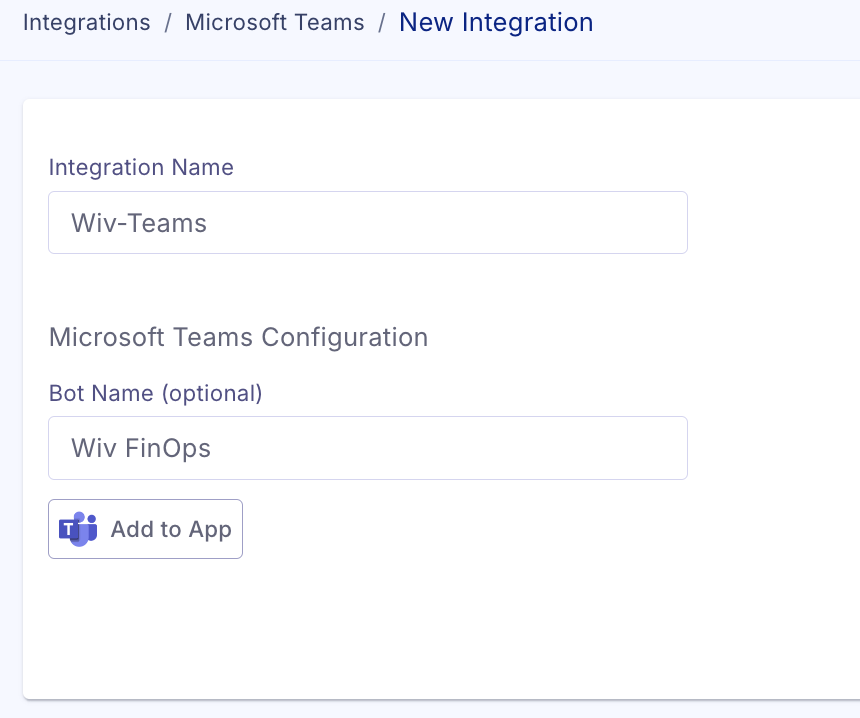The width and height of the screenshot is (860, 718).
Task: Select Microsoft Teams Configuration heading
Action: (239, 337)
